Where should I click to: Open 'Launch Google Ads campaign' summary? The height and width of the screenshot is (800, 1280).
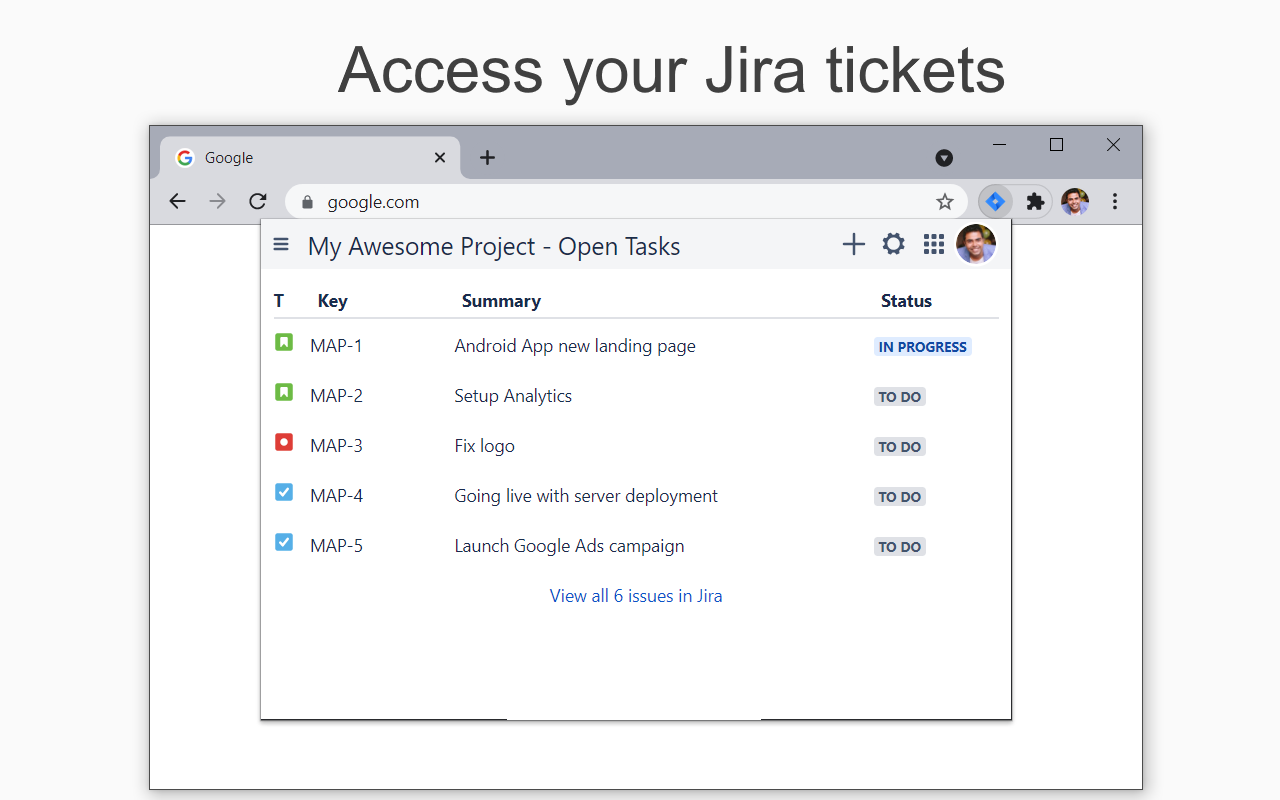coord(569,546)
